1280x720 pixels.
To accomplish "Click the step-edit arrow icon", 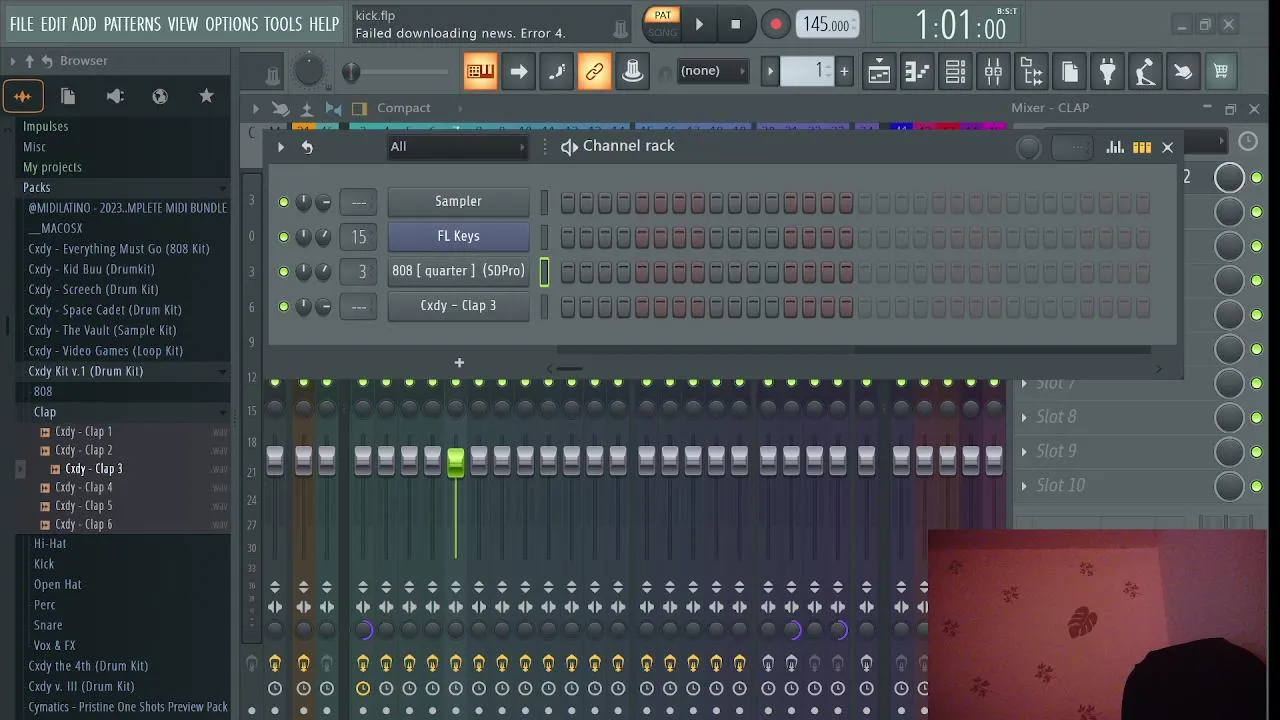I will [x=518, y=71].
